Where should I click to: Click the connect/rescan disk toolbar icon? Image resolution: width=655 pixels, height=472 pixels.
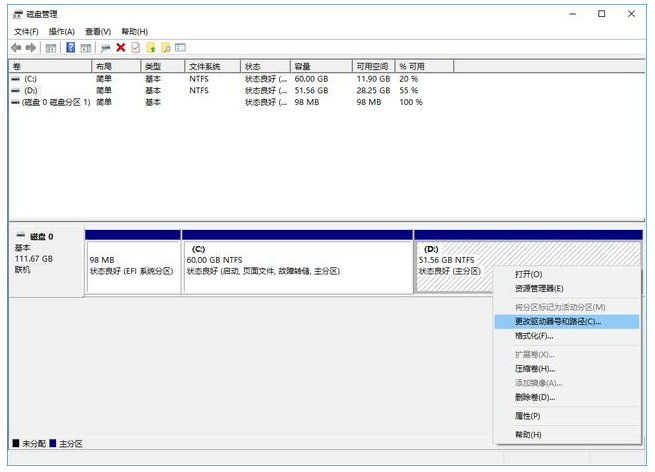click(105, 48)
